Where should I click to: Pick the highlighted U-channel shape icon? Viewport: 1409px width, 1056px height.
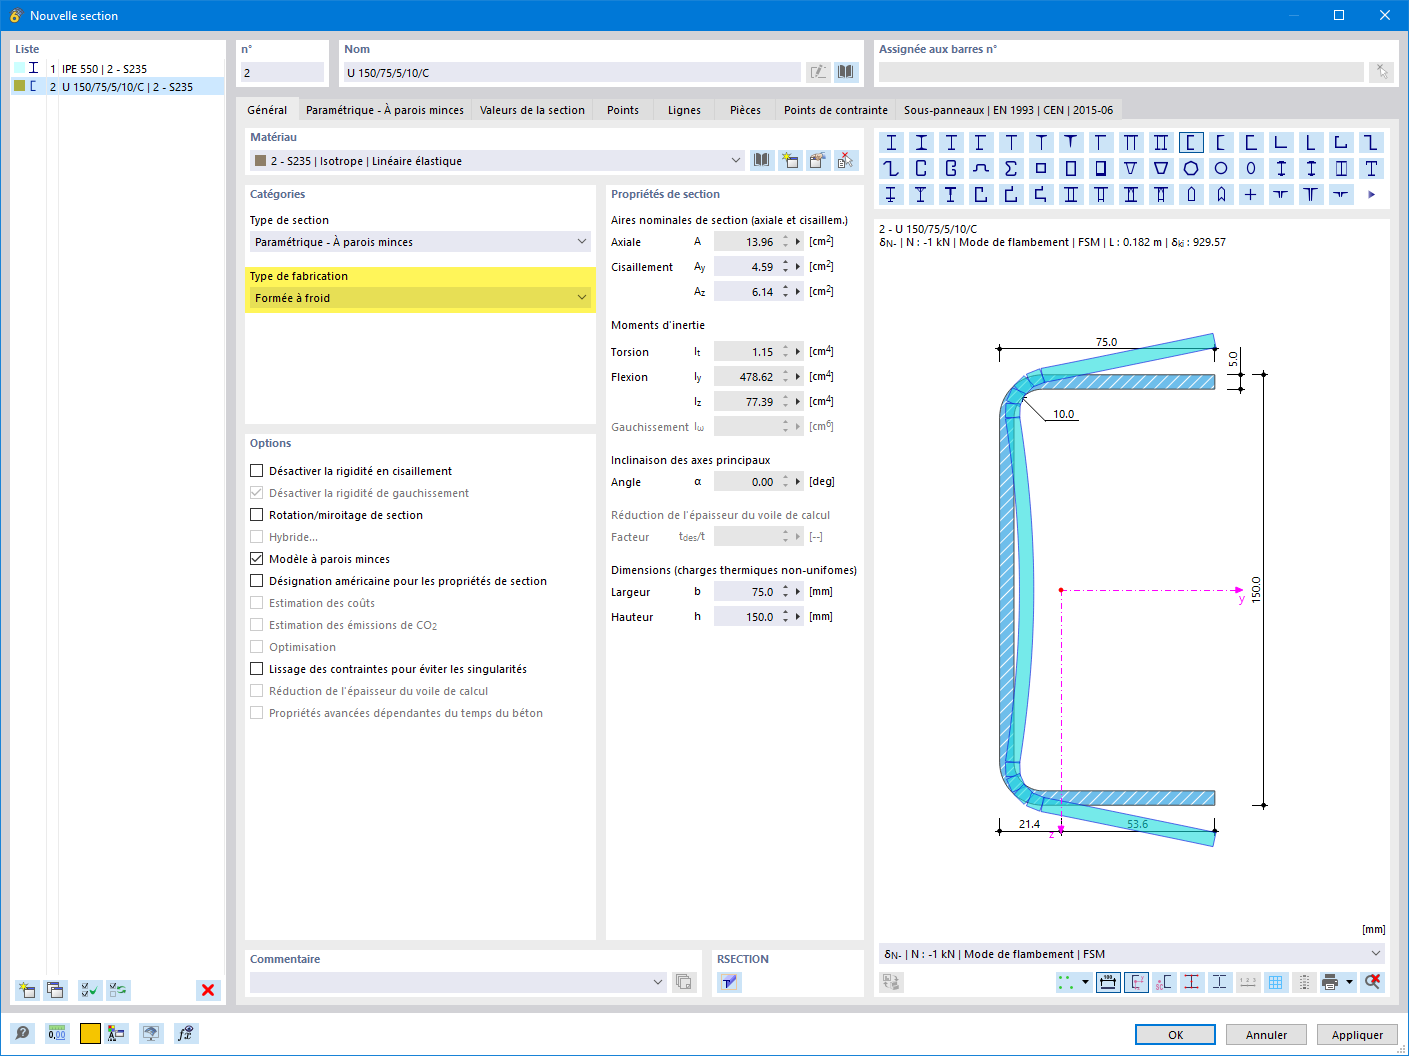(1191, 142)
